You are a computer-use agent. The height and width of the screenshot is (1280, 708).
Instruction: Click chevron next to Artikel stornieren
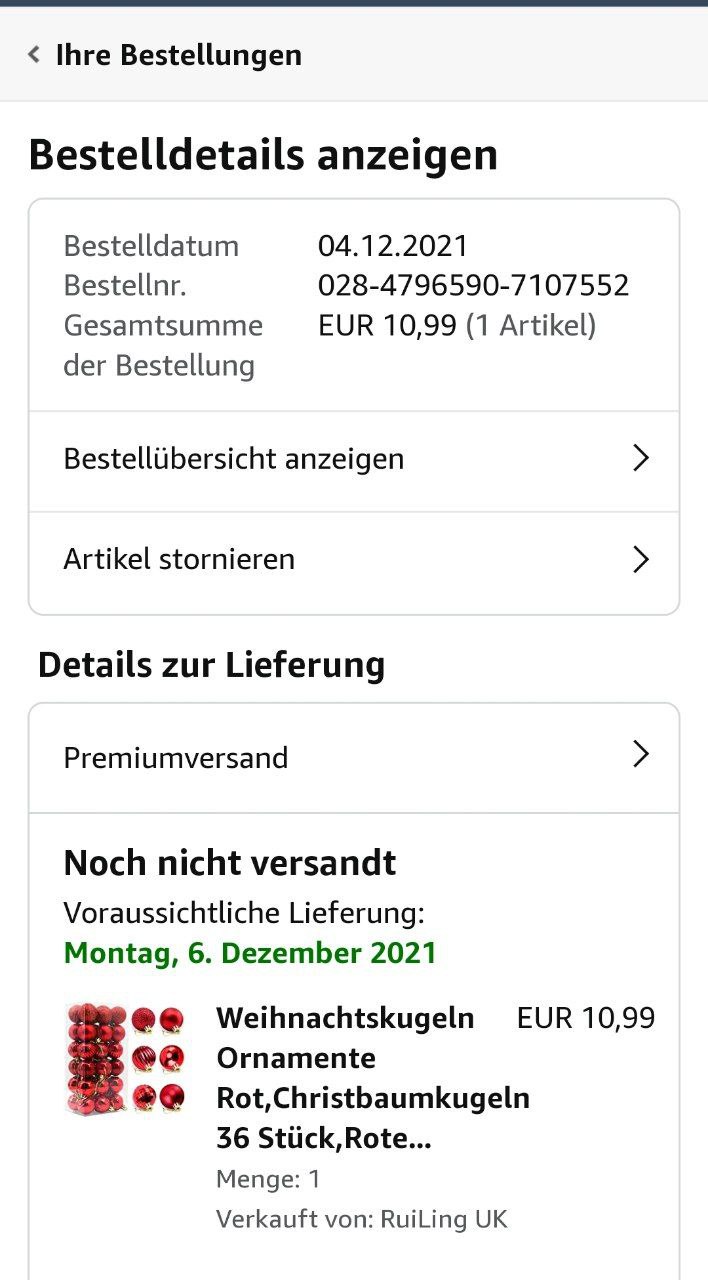pos(641,559)
